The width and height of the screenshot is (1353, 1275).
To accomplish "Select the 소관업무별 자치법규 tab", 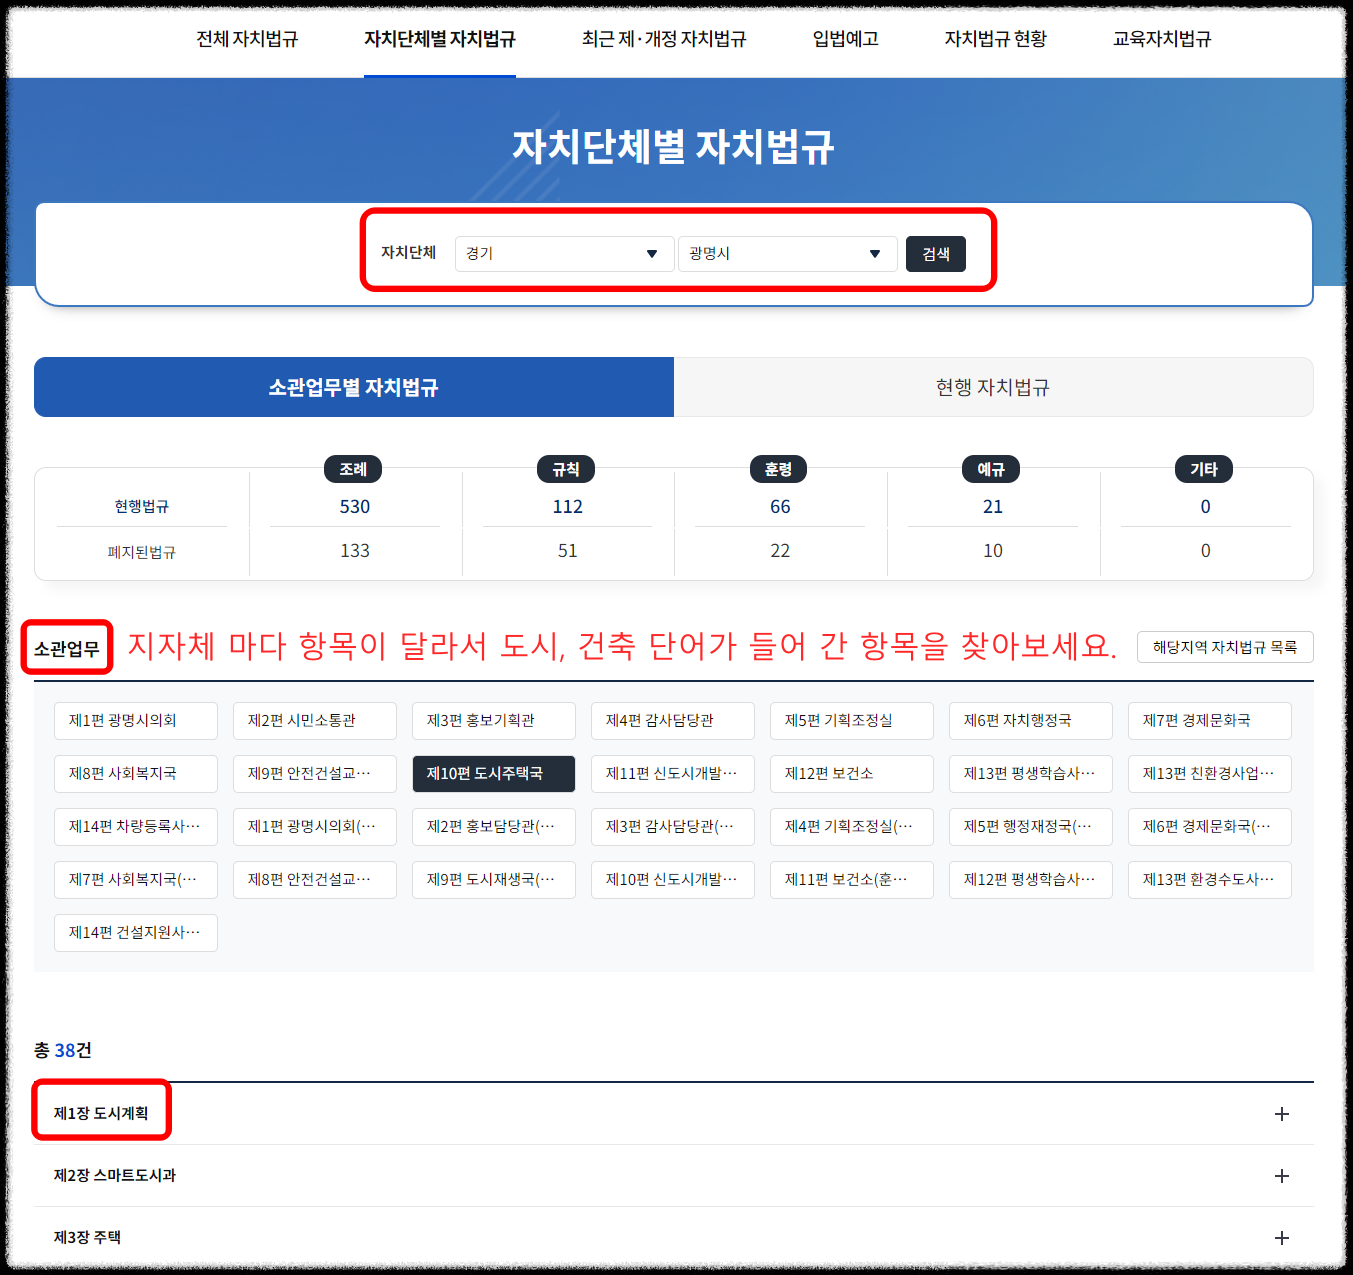I will (x=353, y=387).
